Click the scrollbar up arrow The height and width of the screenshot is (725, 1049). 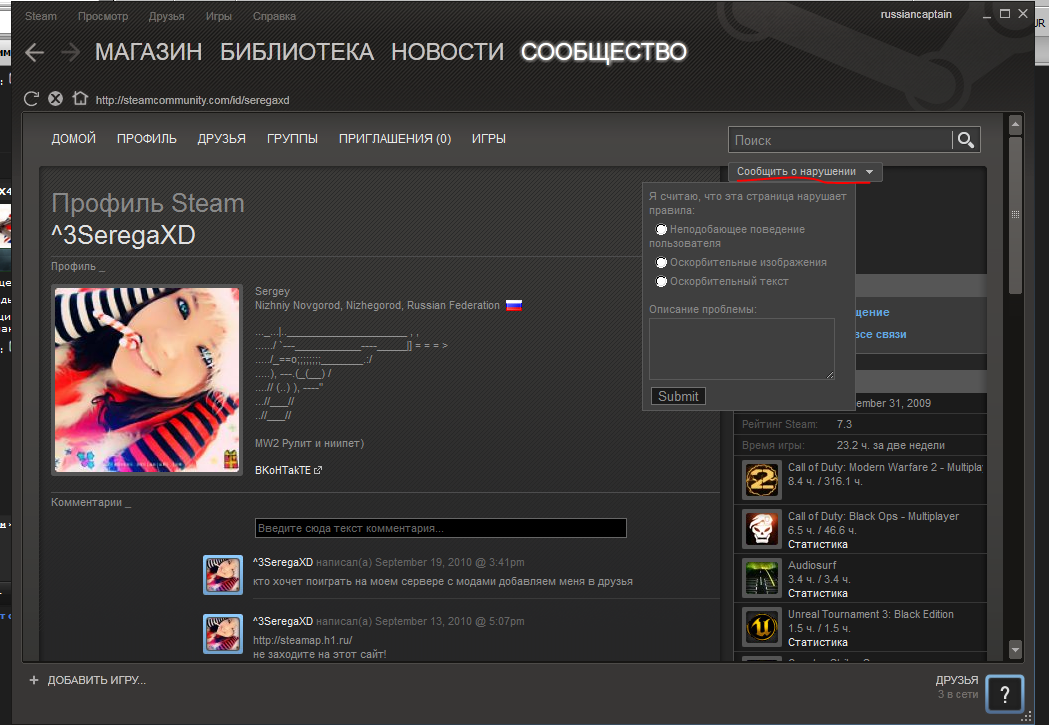[1015, 124]
